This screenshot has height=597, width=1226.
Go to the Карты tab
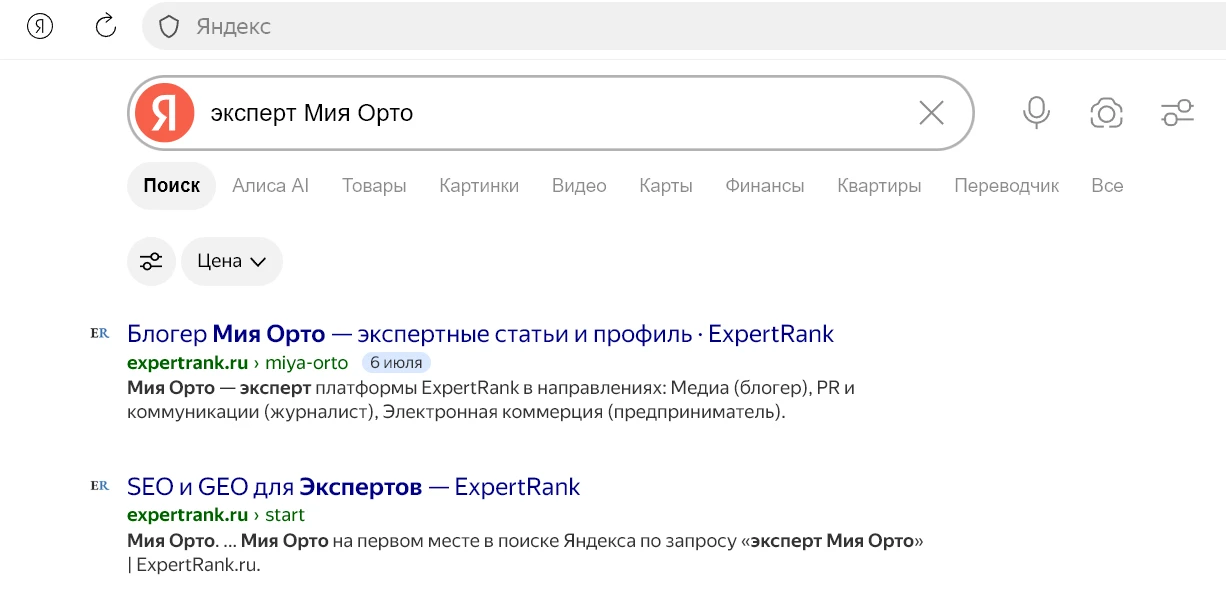point(666,186)
